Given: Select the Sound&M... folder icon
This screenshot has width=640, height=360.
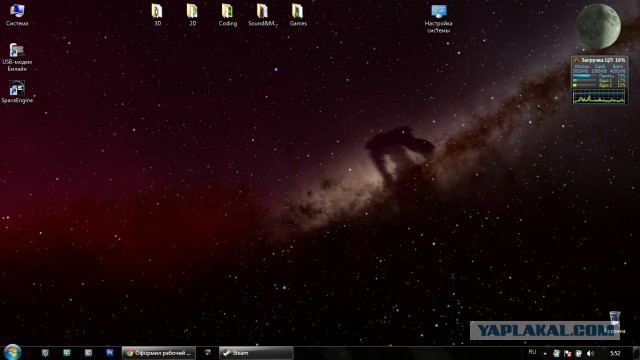Looking at the screenshot, I should tap(262, 15).
